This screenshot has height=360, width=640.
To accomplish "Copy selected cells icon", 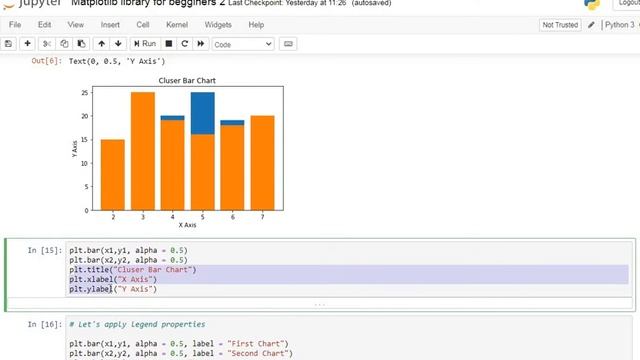I will click(x=64, y=44).
